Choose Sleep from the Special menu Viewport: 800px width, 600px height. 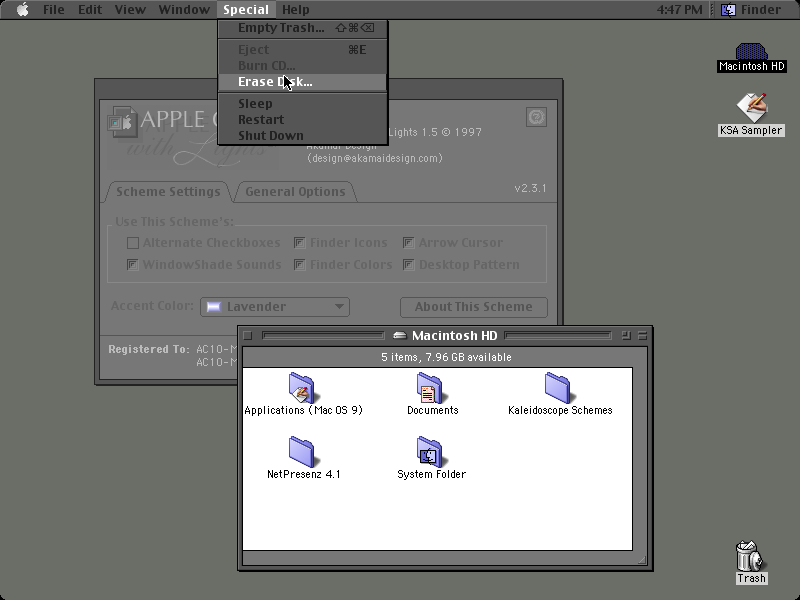[303, 104]
